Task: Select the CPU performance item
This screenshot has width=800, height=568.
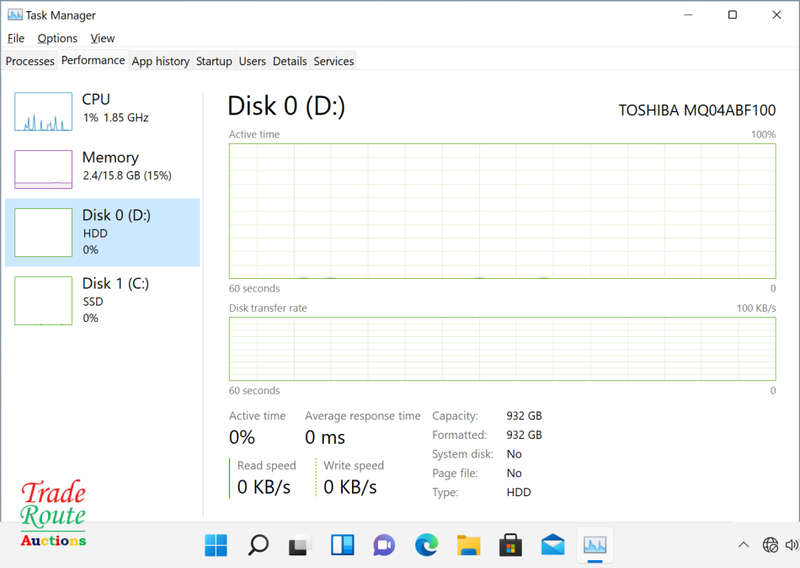Action: [103, 111]
